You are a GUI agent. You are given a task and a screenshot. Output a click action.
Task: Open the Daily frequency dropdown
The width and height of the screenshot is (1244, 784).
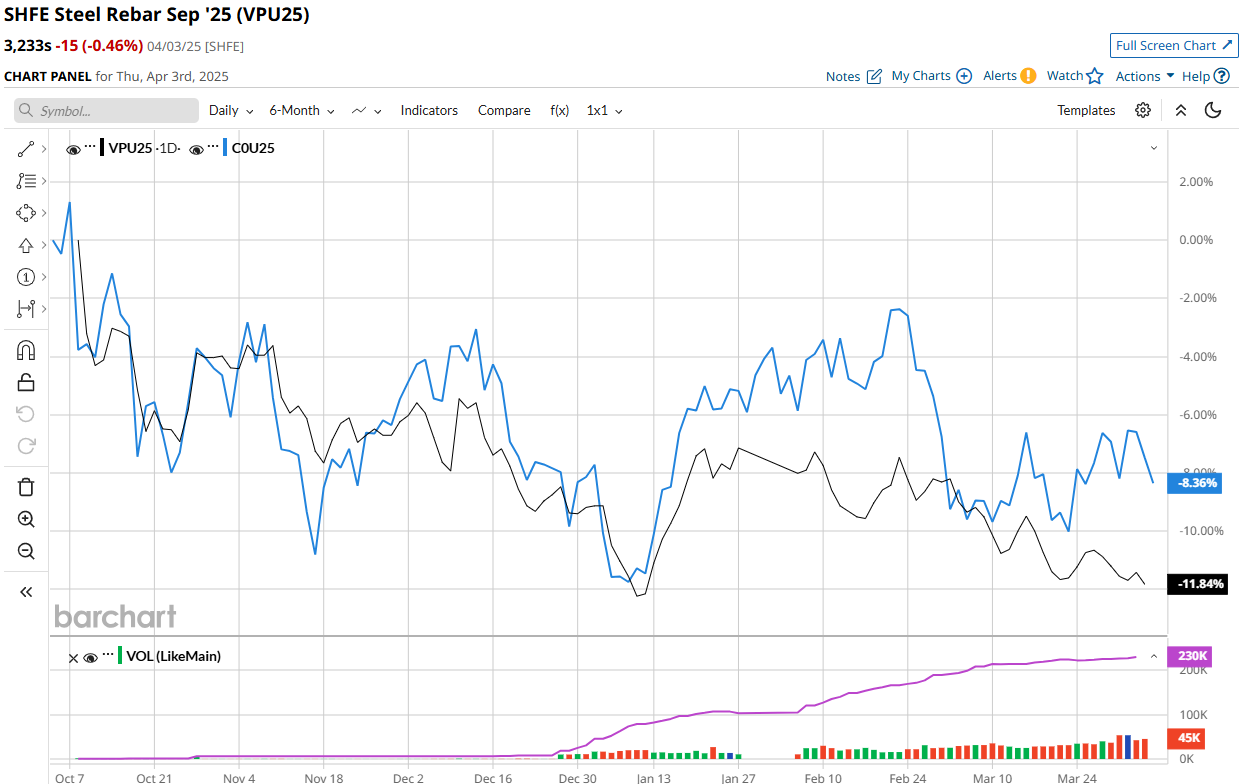pos(230,110)
